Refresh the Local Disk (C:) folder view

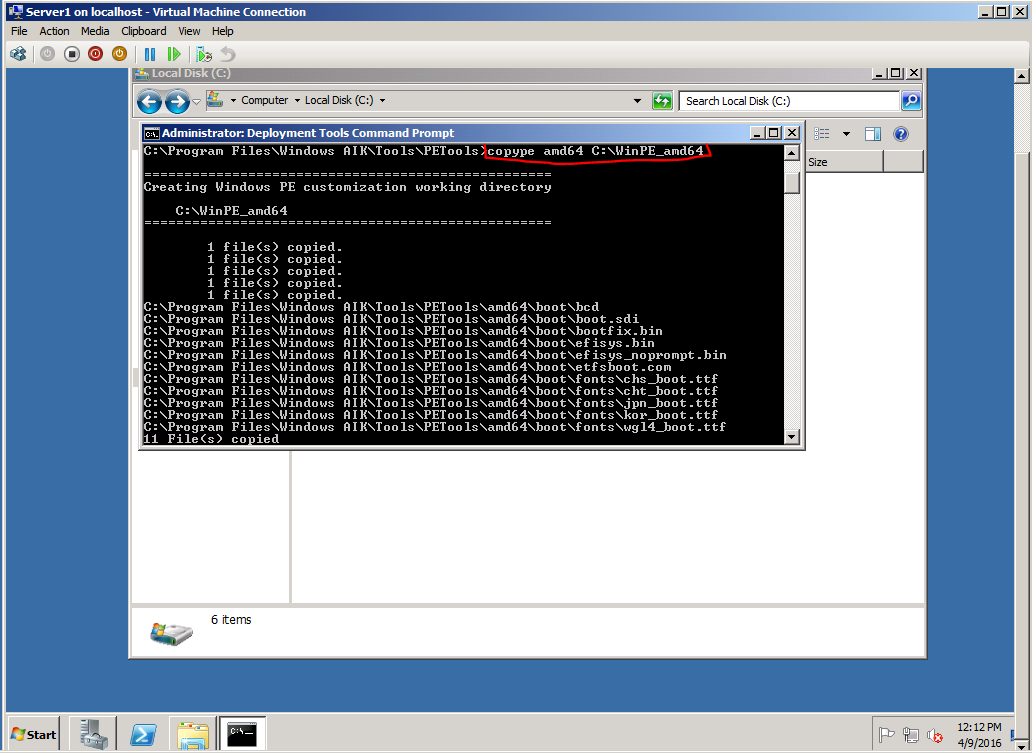661,101
